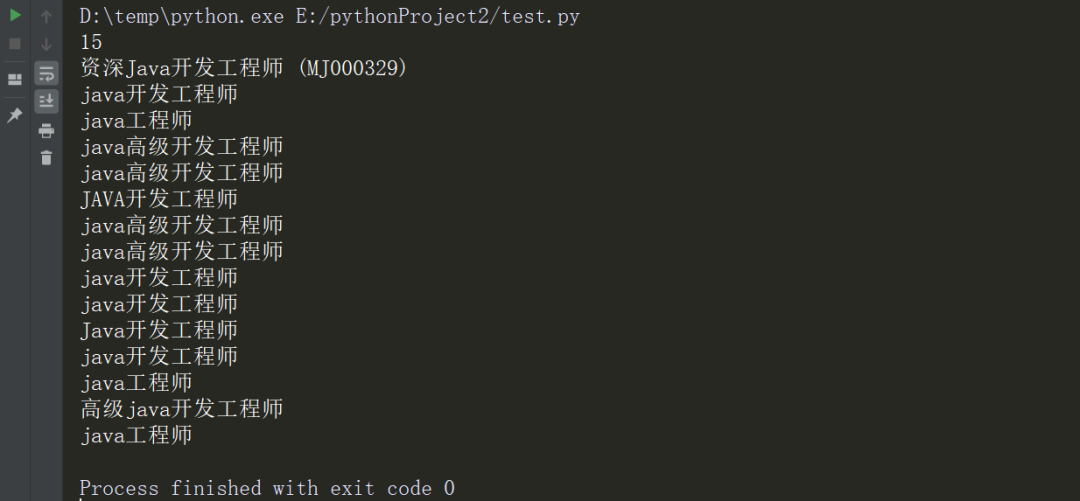Screen dimensions: 1080x501
Task: Clear all console output with trash icon
Action: pos(46,158)
